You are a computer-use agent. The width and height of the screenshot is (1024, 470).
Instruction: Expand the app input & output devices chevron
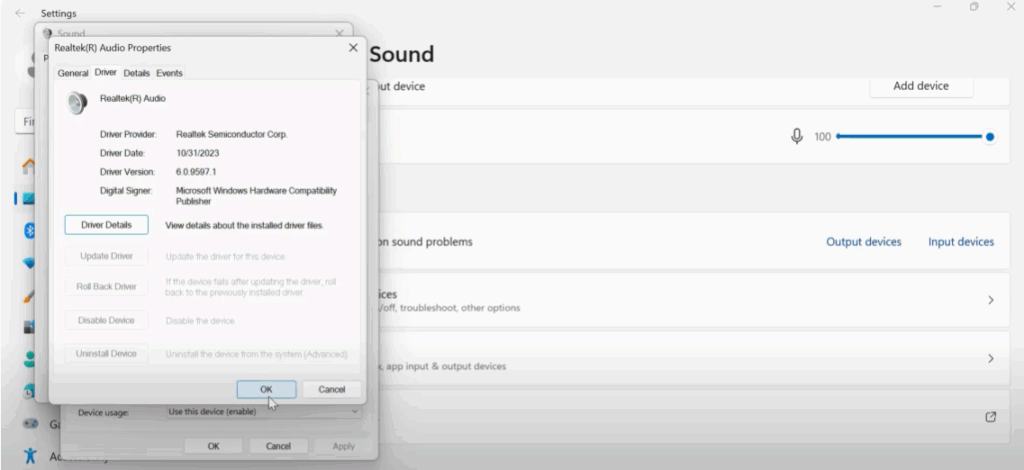990,358
